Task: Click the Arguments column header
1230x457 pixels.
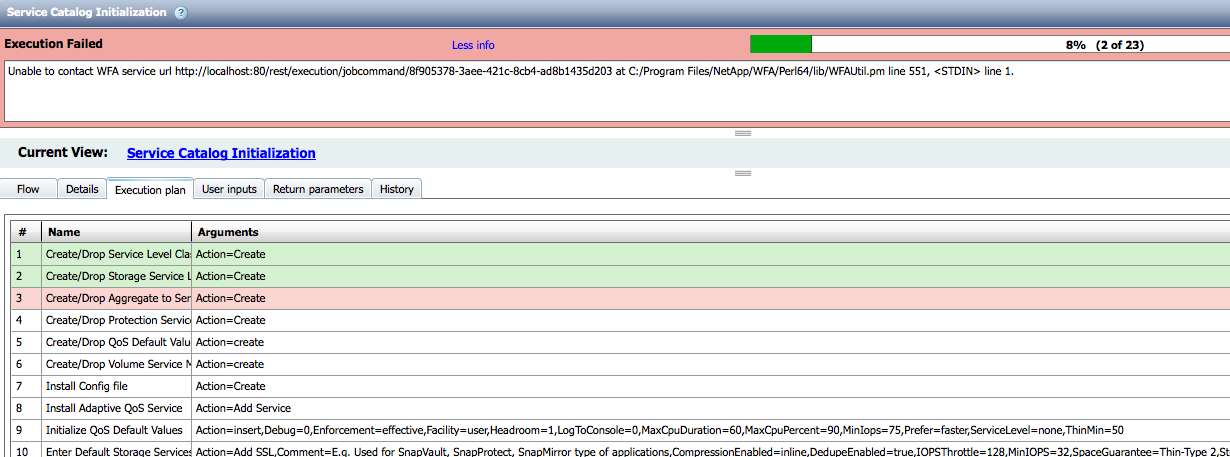Action: click(711, 232)
